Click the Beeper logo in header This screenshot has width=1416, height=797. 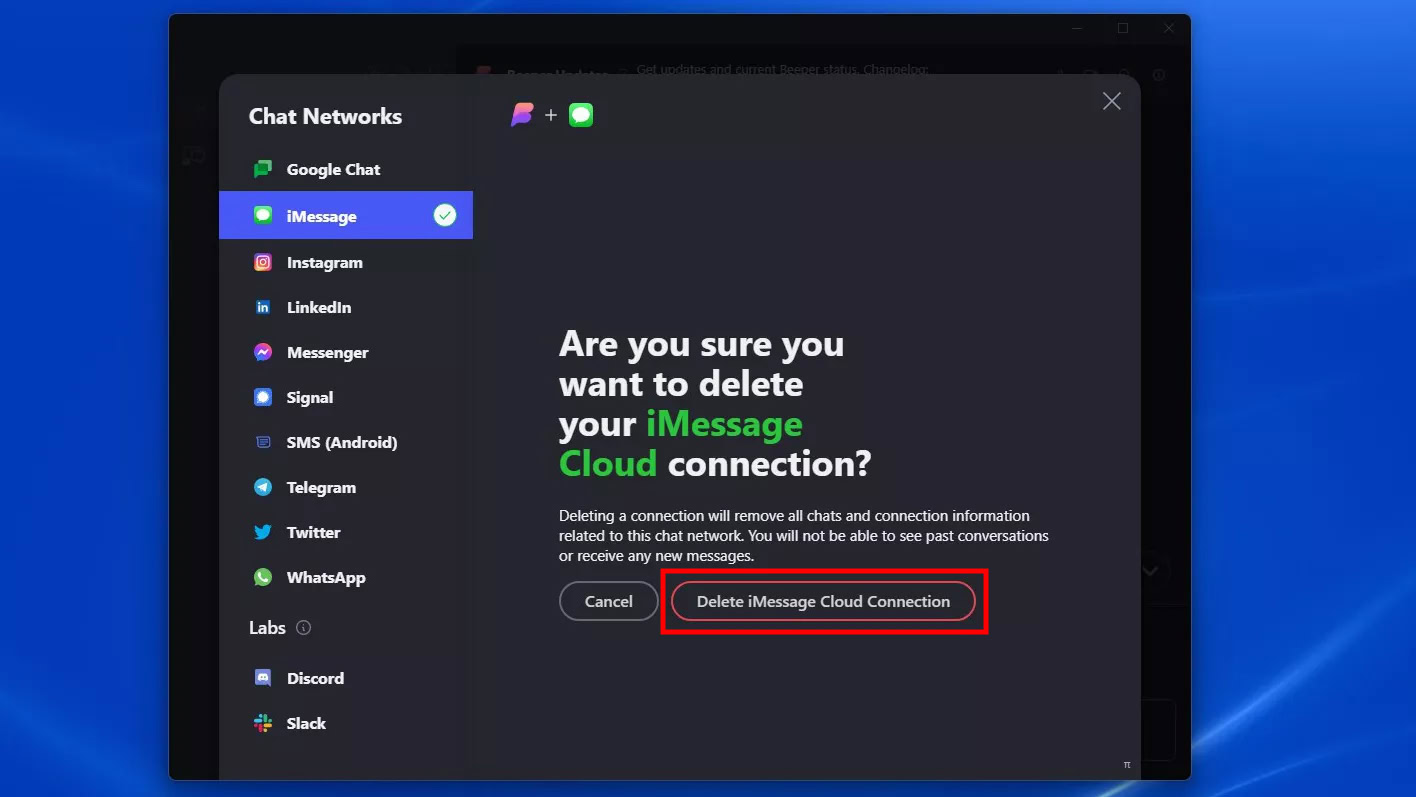522,115
